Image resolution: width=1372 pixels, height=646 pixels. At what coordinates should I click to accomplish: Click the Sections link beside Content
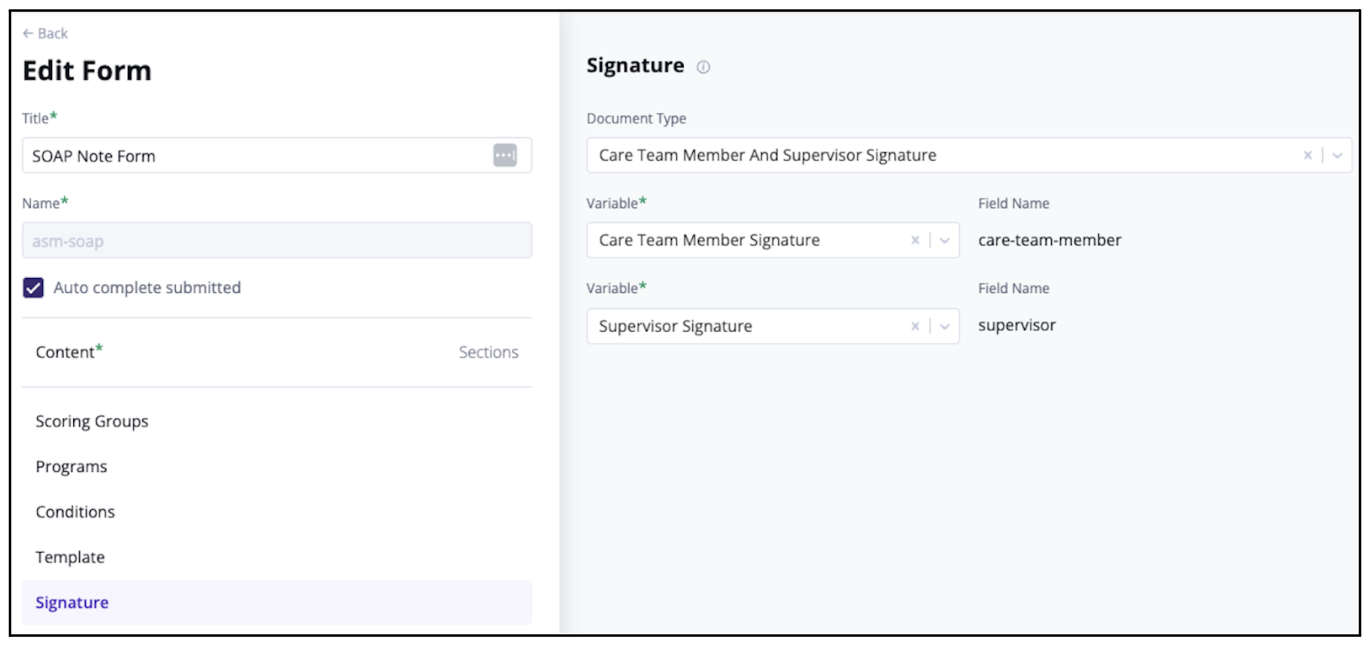488,352
